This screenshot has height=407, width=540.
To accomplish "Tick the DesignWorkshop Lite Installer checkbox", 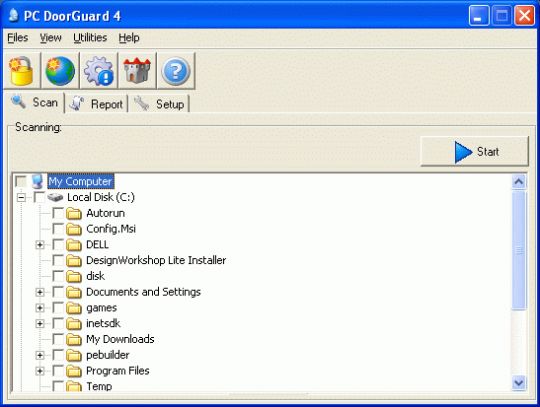I will tap(58, 260).
